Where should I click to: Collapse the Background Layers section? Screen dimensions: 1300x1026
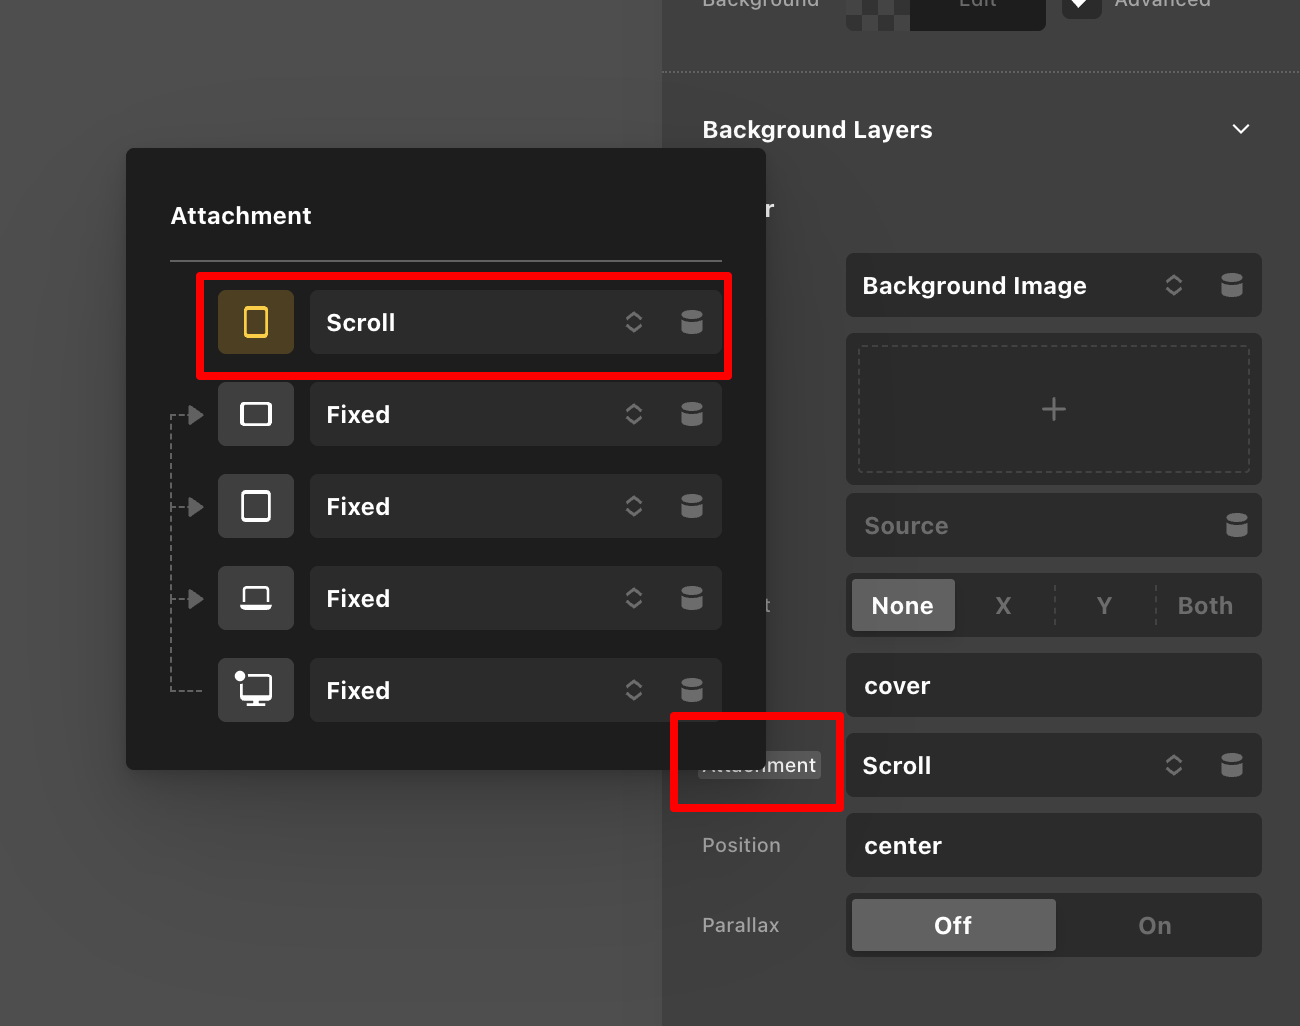1240,129
